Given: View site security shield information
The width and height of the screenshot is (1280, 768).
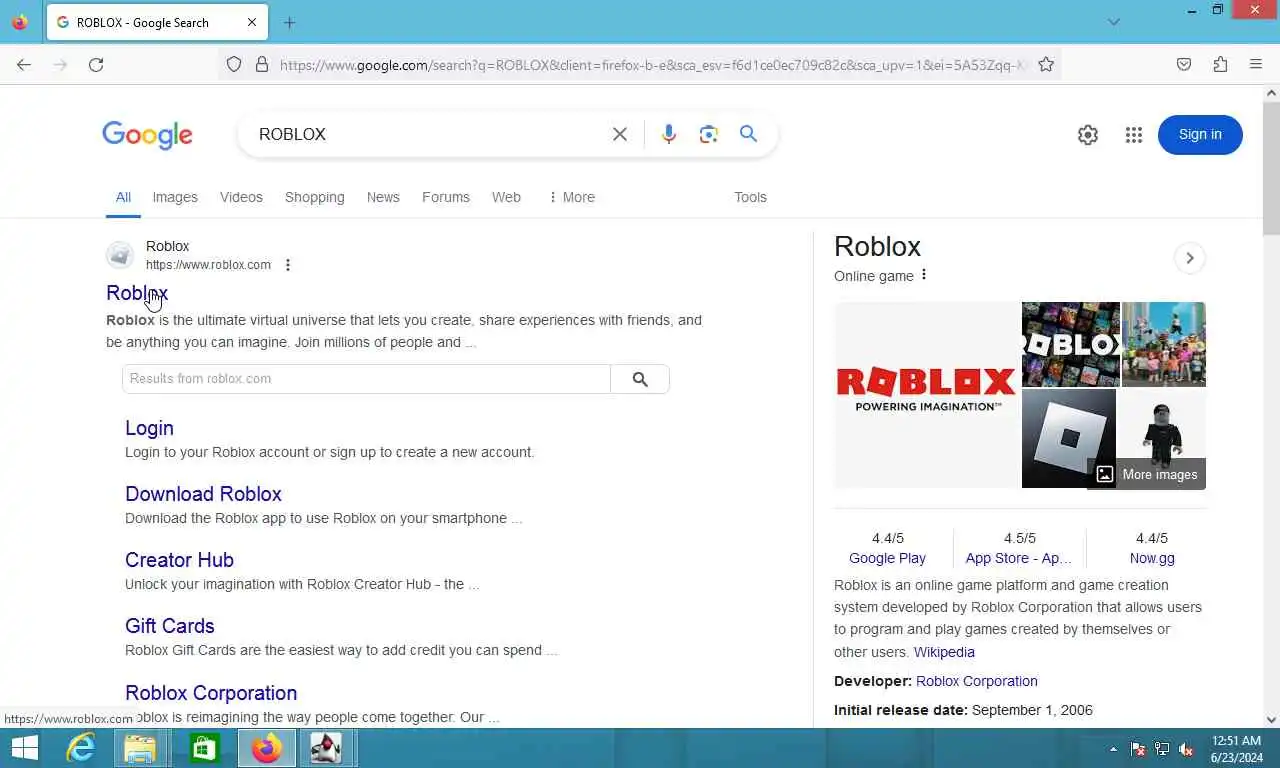Looking at the screenshot, I should 234,64.
